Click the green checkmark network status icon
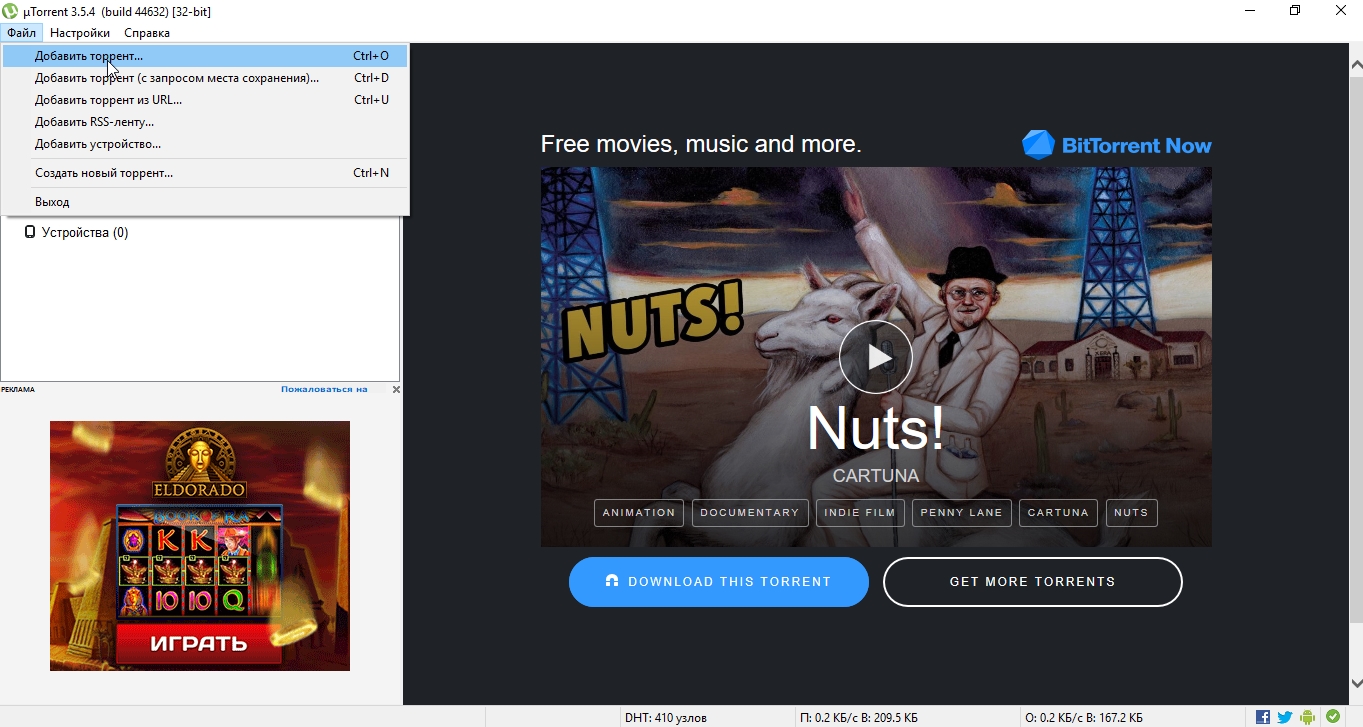Screen dimensions: 1363x727 (x=1333, y=717)
